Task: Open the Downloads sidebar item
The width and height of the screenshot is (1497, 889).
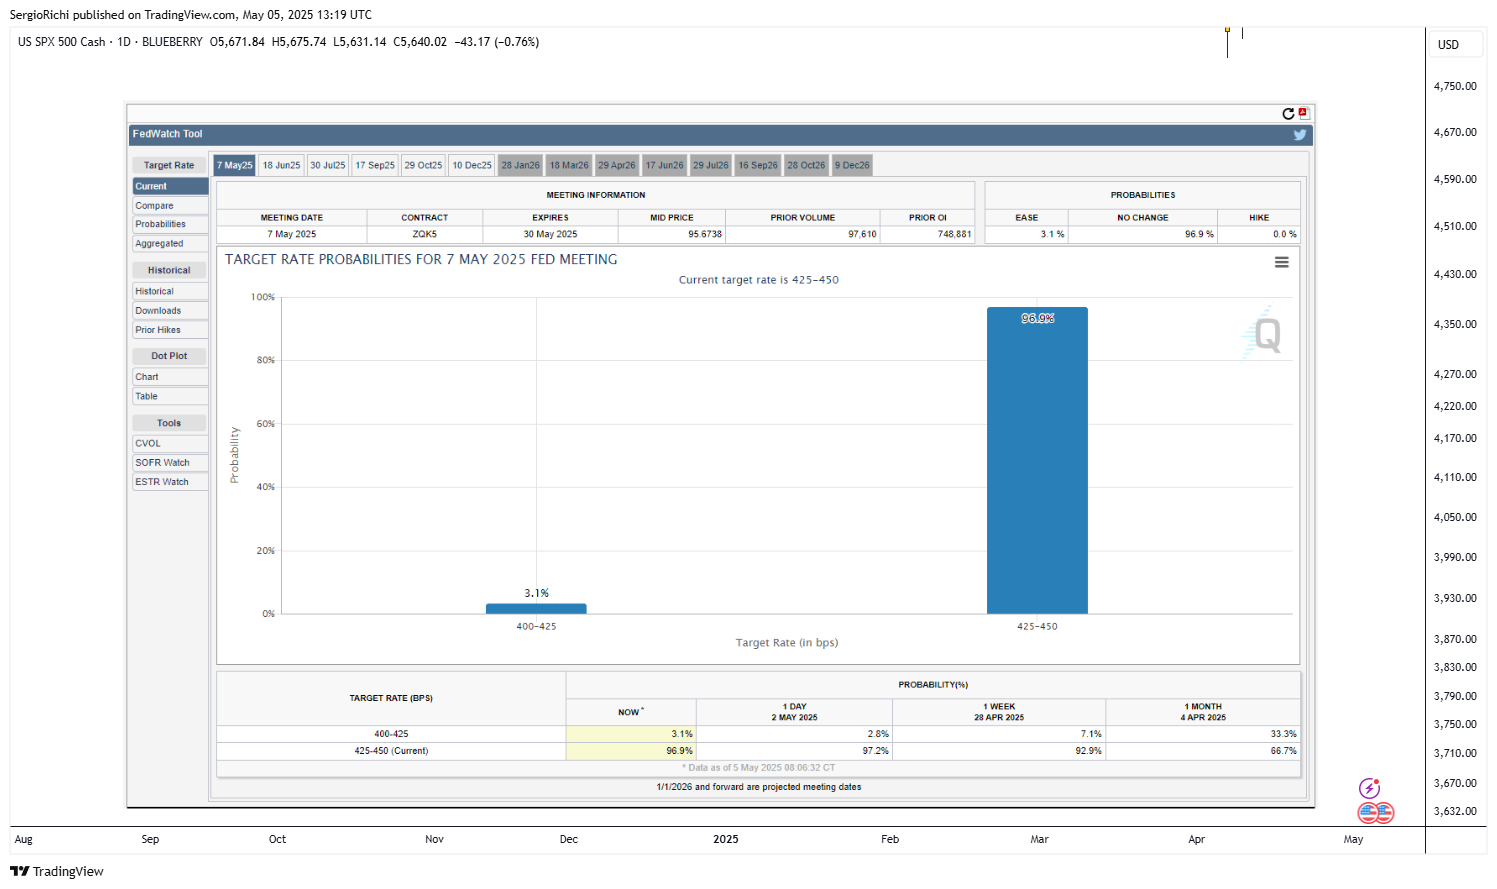Action: point(170,311)
